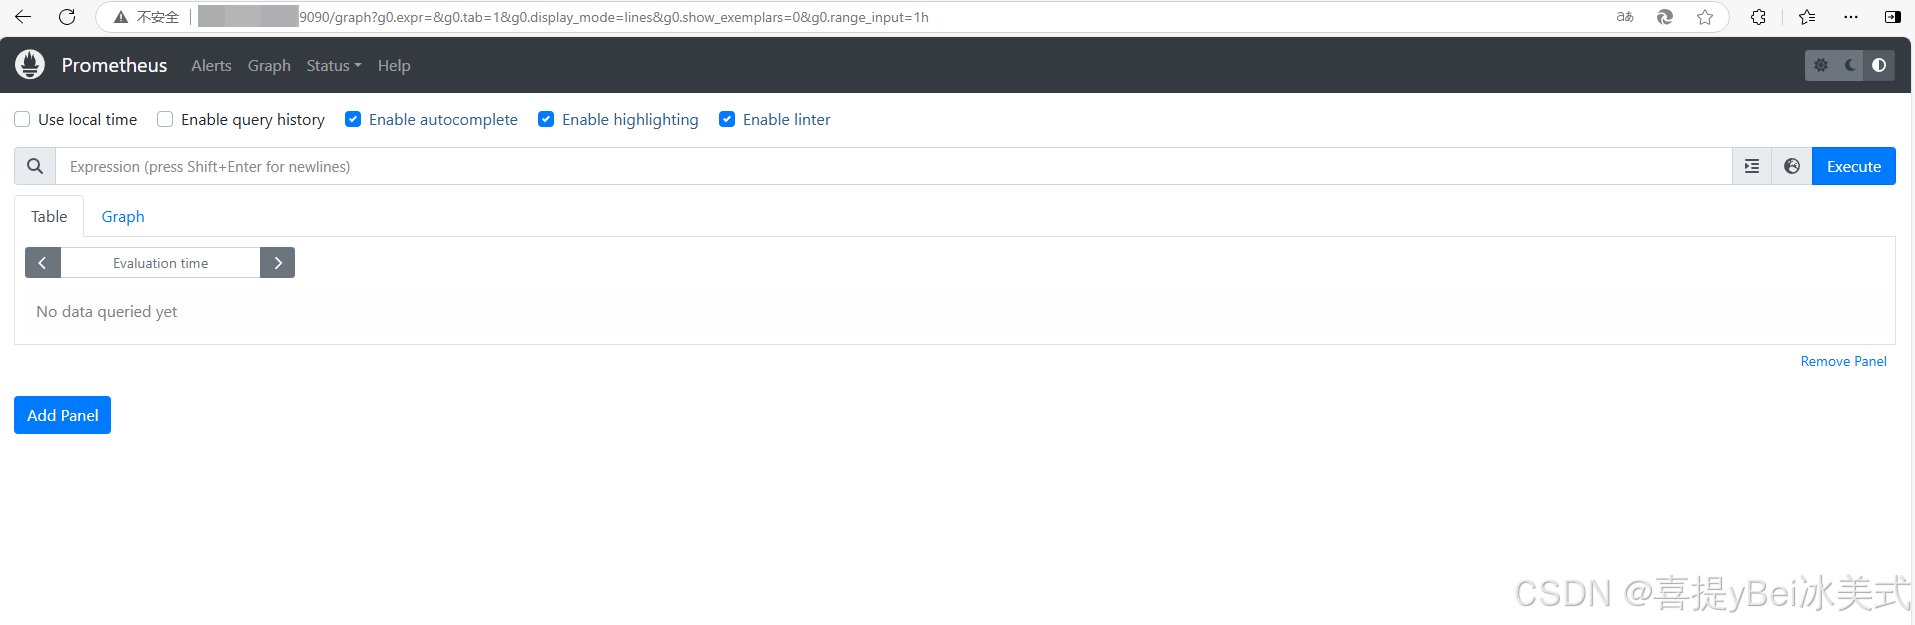Open the browser translate icon
Screen dimensions: 1915x625
pyautogui.click(x=1625, y=17)
